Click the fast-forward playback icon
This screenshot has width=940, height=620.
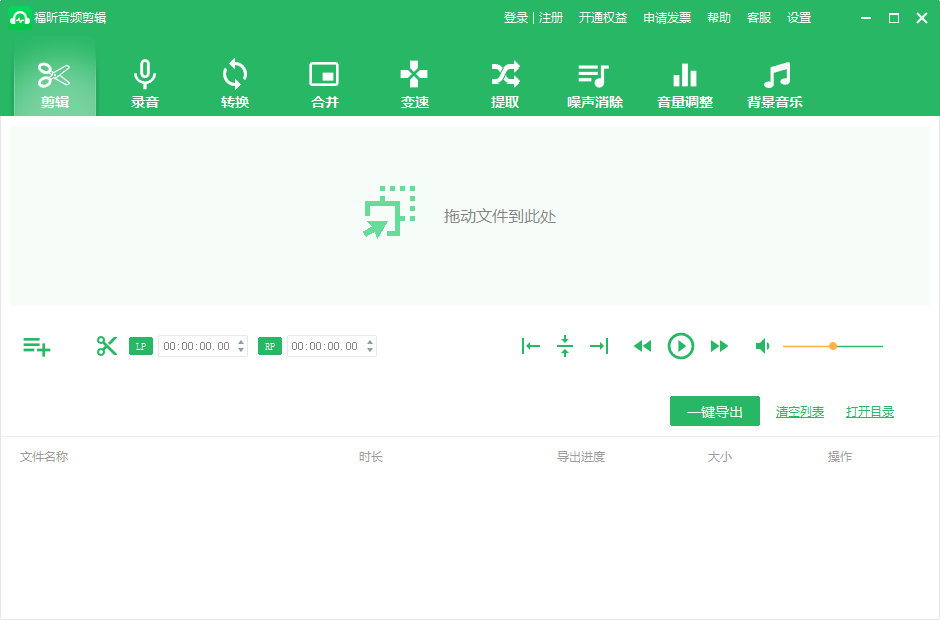[x=719, y=346]
